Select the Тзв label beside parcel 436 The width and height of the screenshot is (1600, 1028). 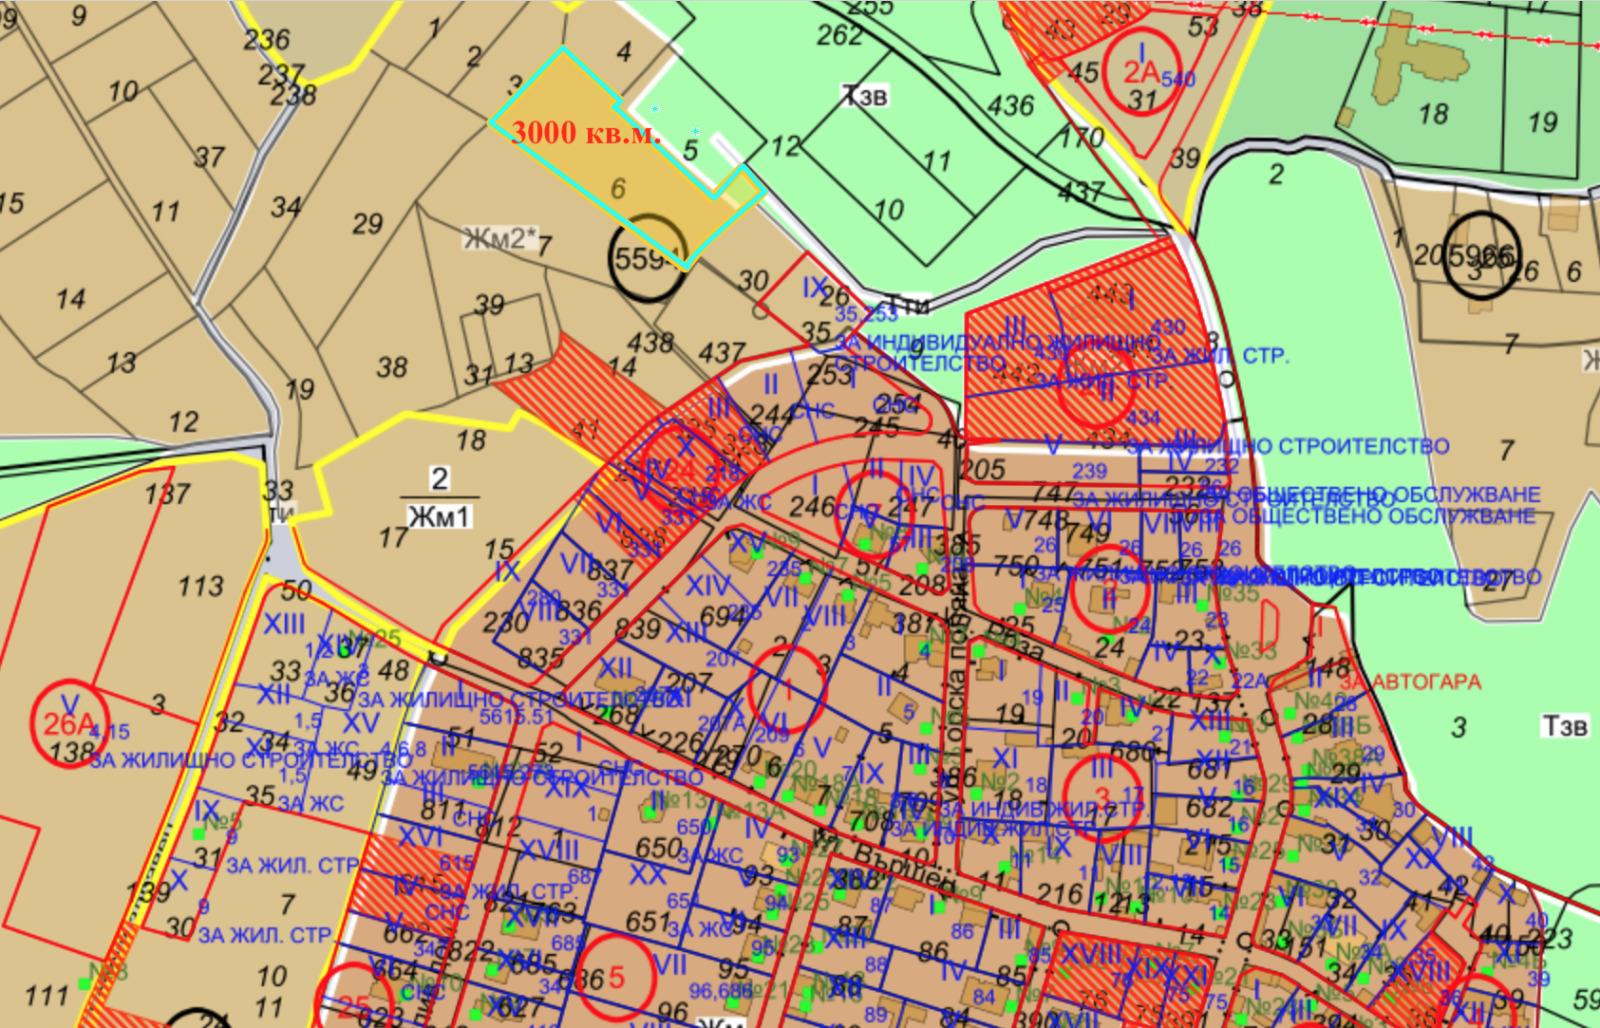(x=866, y=96)
